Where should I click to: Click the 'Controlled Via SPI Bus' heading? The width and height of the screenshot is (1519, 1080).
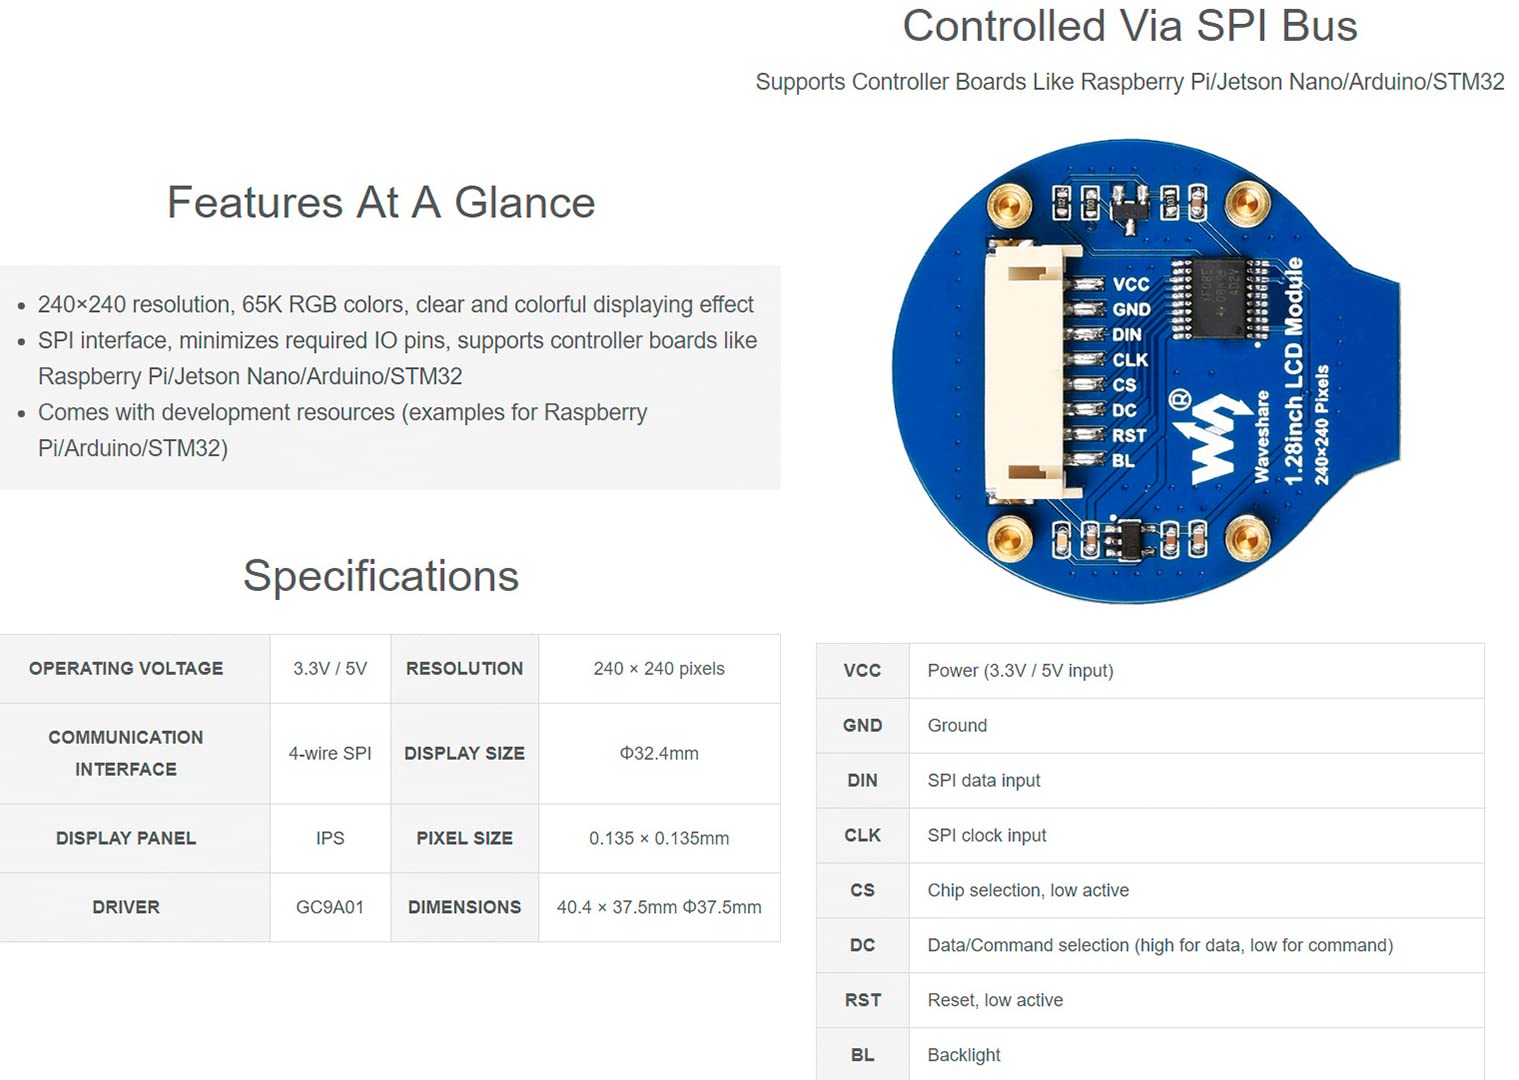pos(1130,26)
